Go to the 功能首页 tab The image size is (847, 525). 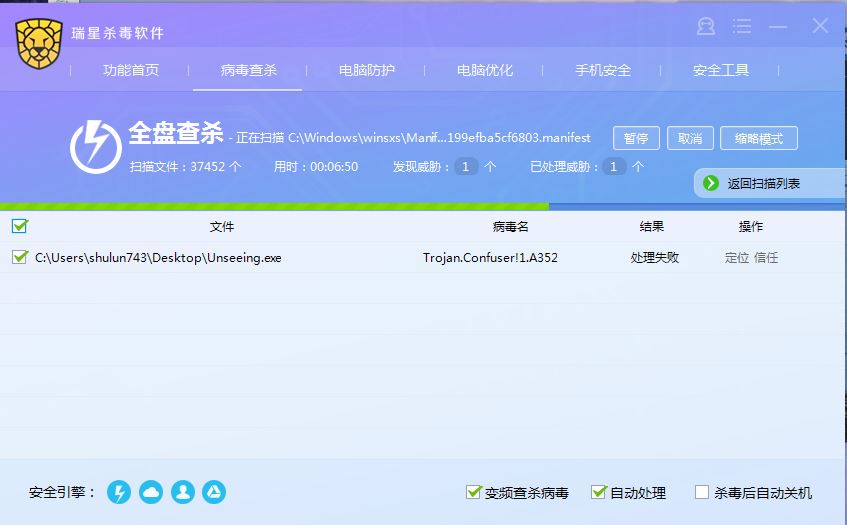(131, 70)
